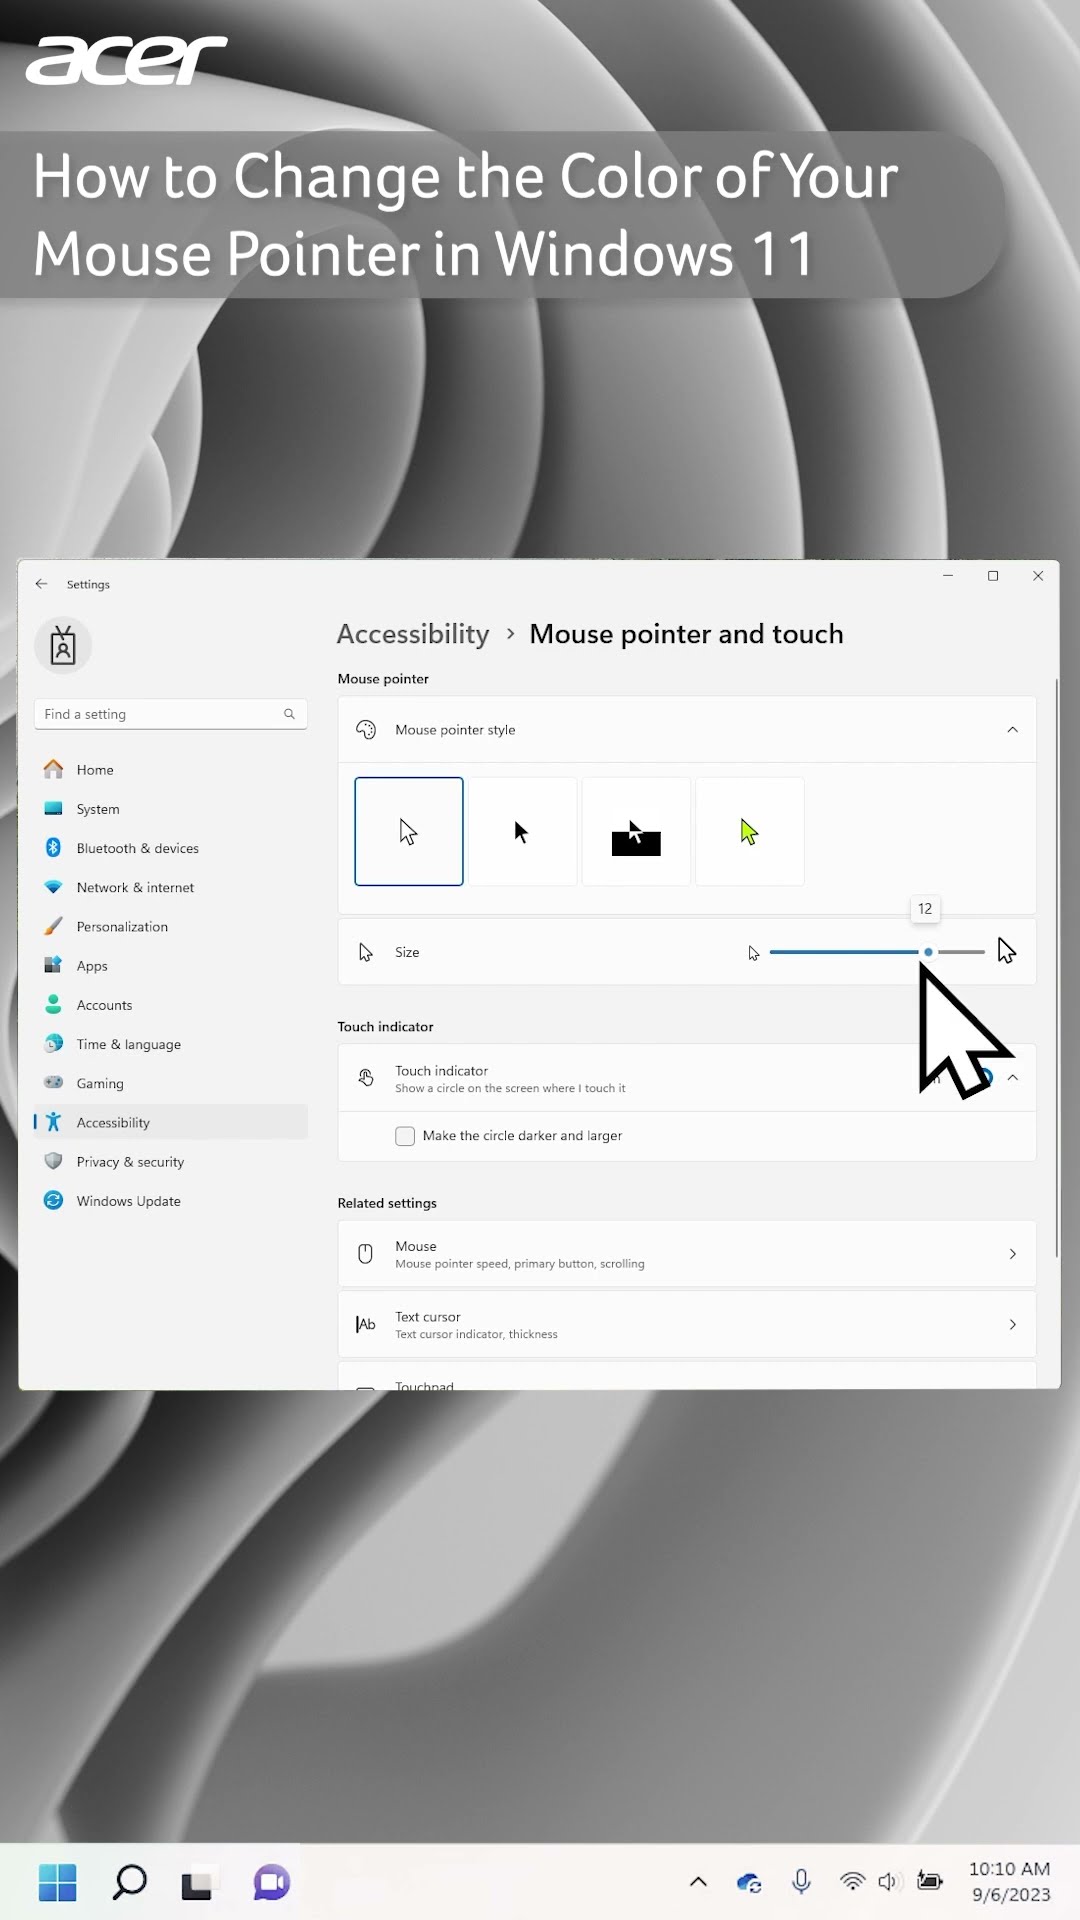Collapse the Touch indicator section
The height and width of the screenshot is (1920, 1080).
point(1013,1078)
